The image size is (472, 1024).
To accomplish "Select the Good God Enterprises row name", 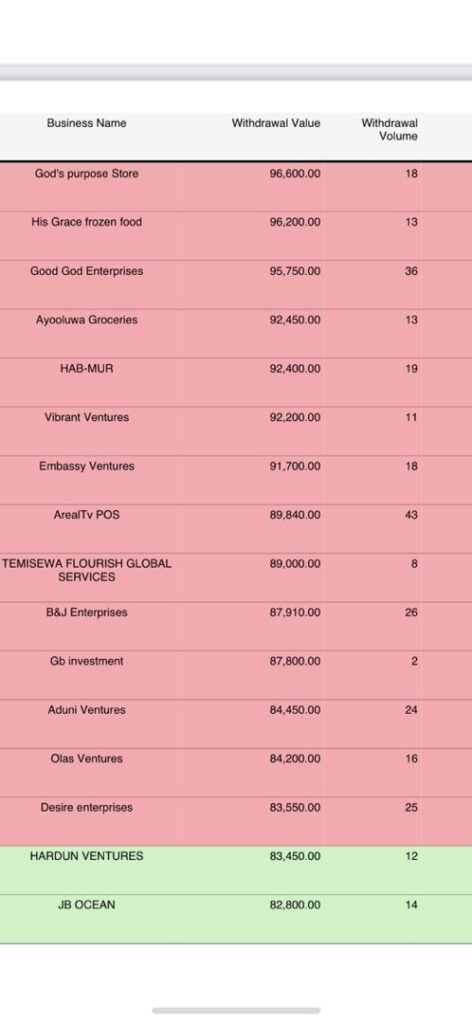I will point(86,271).
